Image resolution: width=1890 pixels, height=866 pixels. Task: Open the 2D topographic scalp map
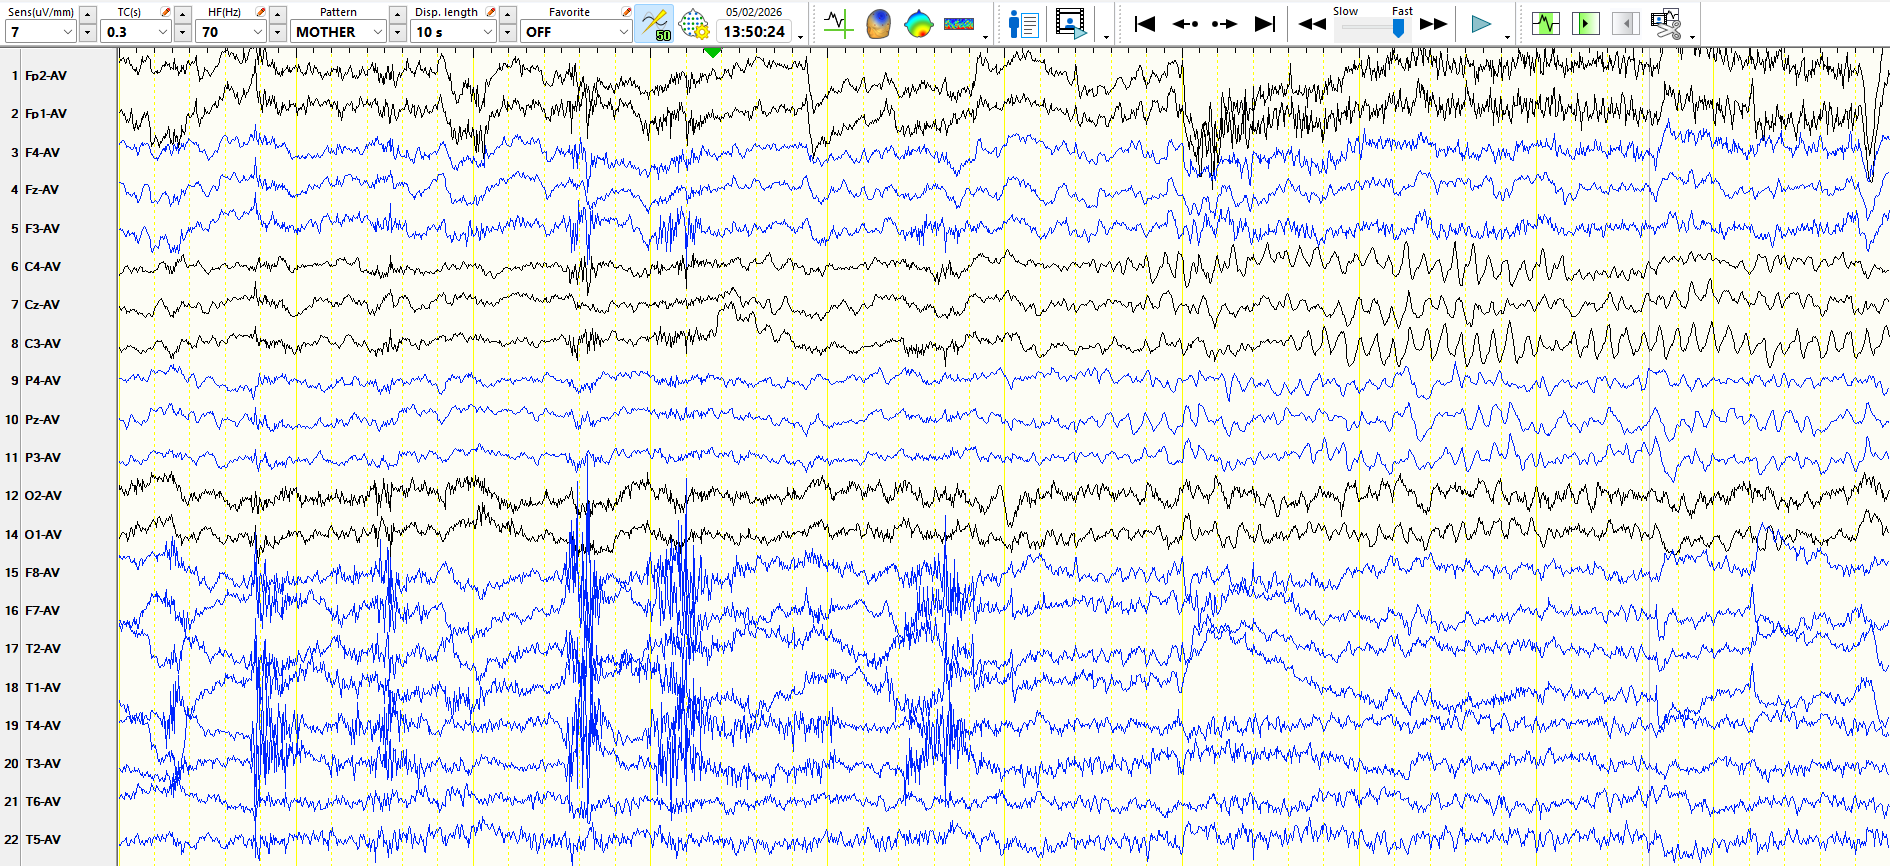coord(918,23)
